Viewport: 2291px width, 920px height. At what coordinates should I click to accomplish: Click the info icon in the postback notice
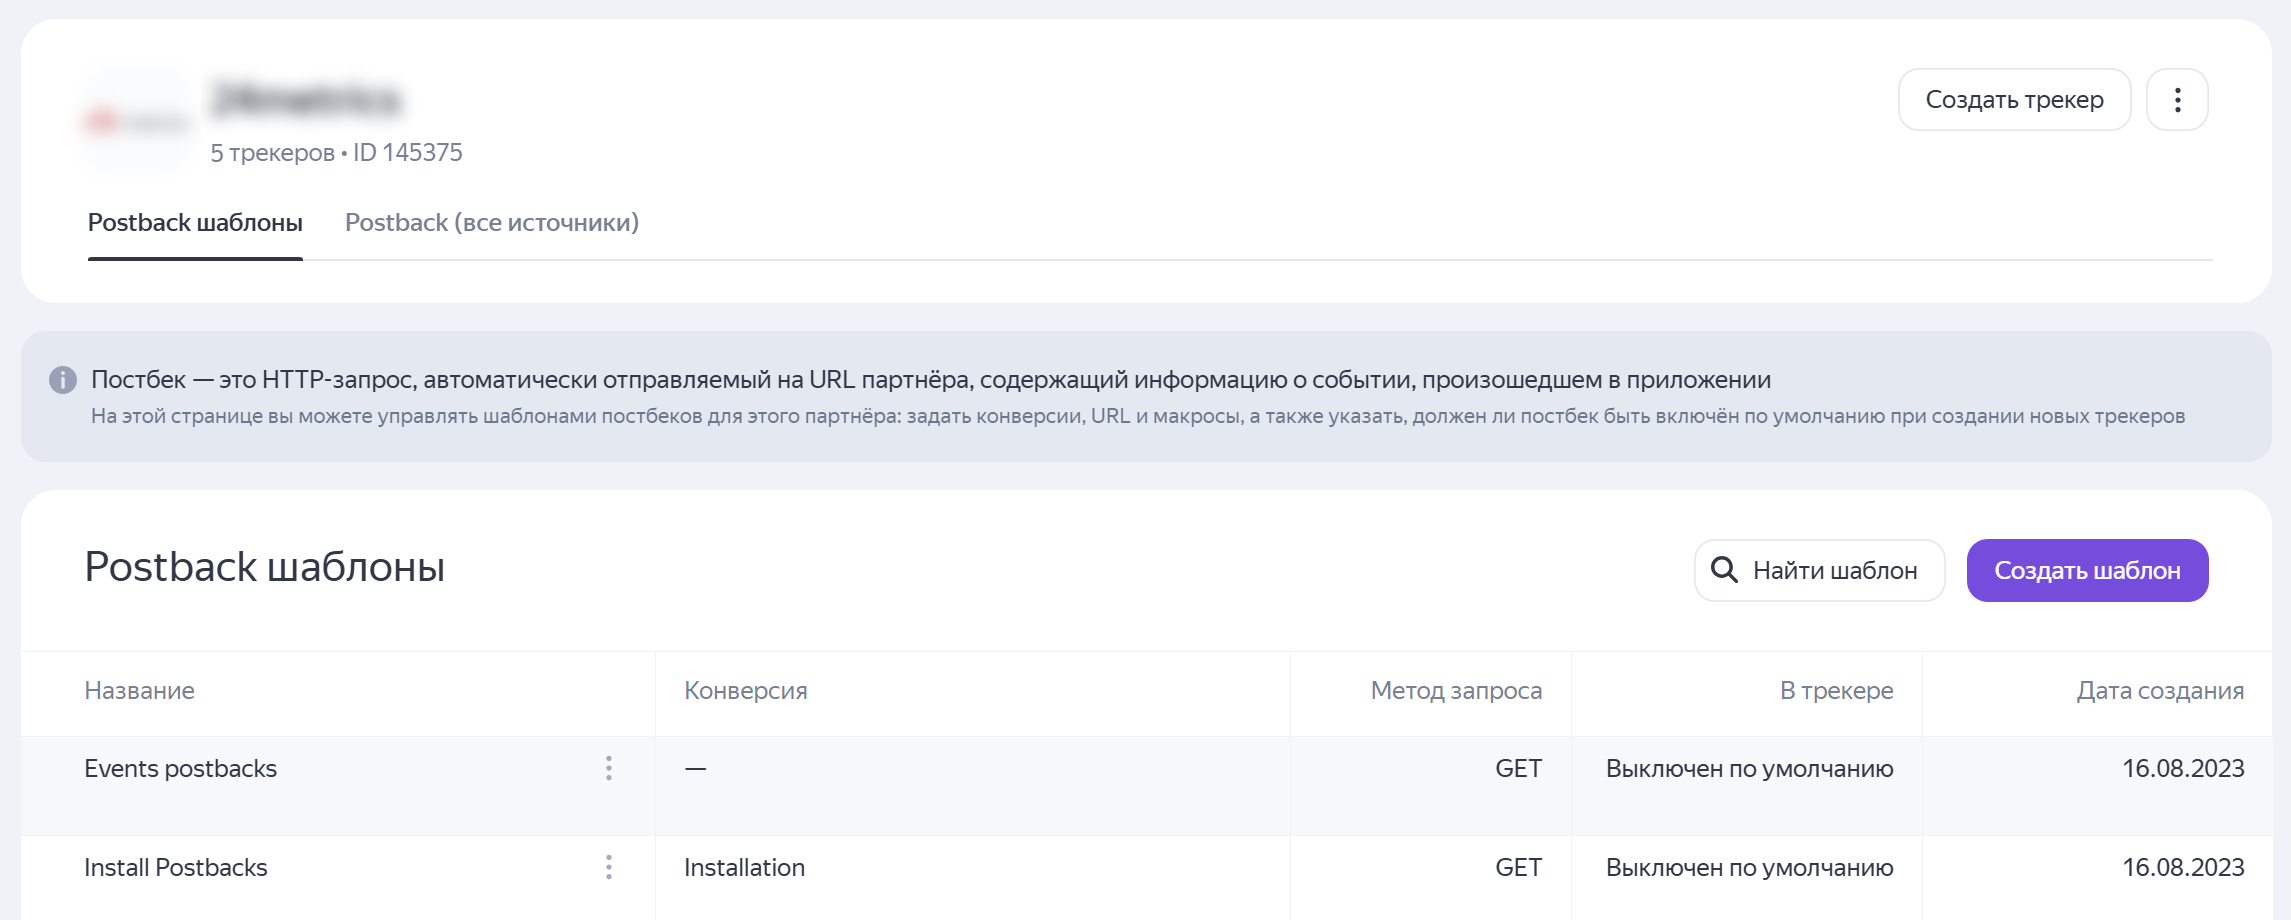click(x=63, y=380)
